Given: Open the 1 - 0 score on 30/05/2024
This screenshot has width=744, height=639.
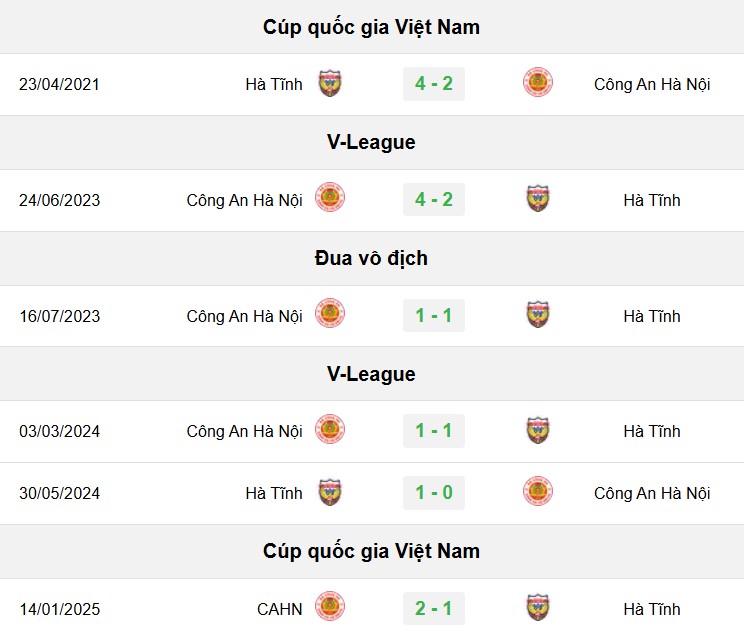Looking at the screenshot, I should point(434,493).
